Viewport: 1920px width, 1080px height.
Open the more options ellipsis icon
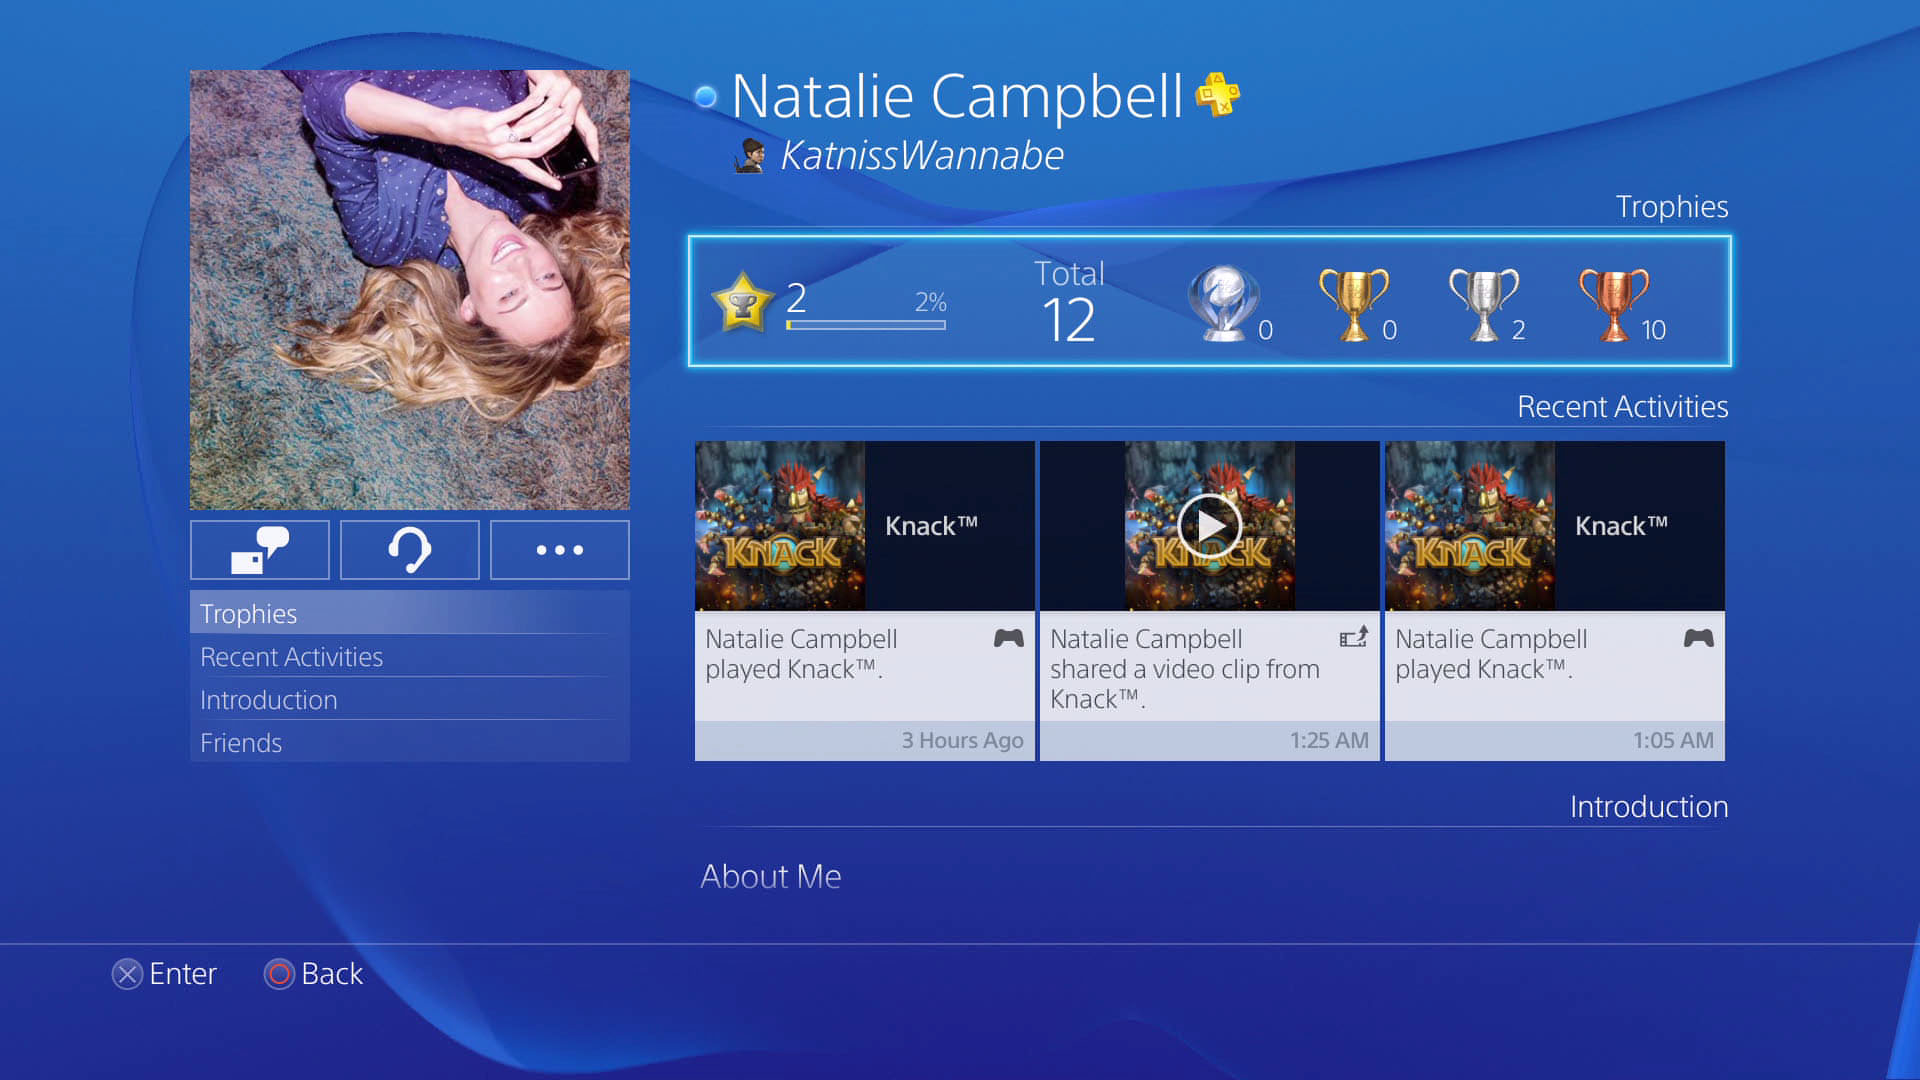(559, 549)
